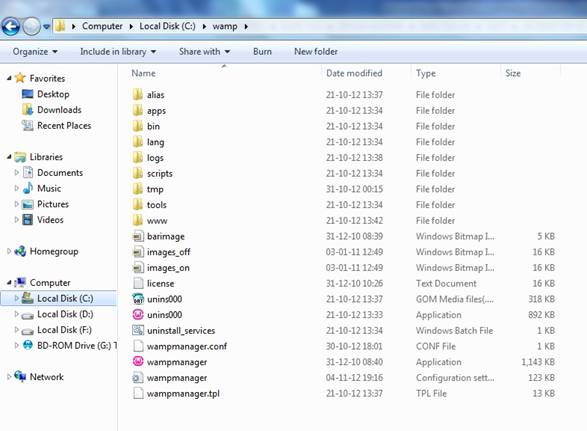Expand the Music library arrow

coord(16,188)
